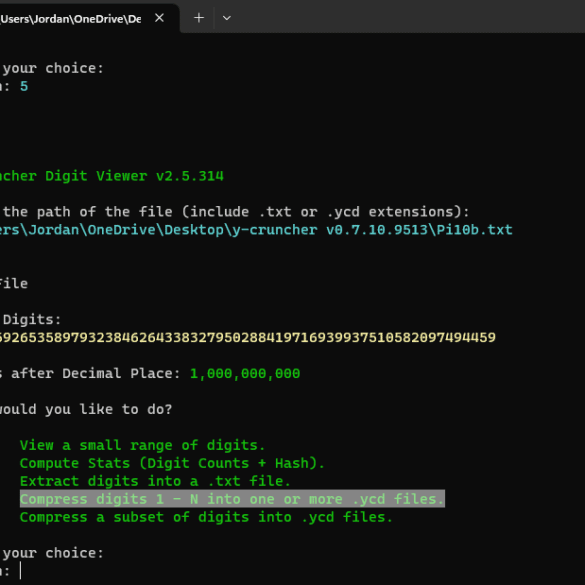Click 'would you like to do?' prompt text

point(86,409)
